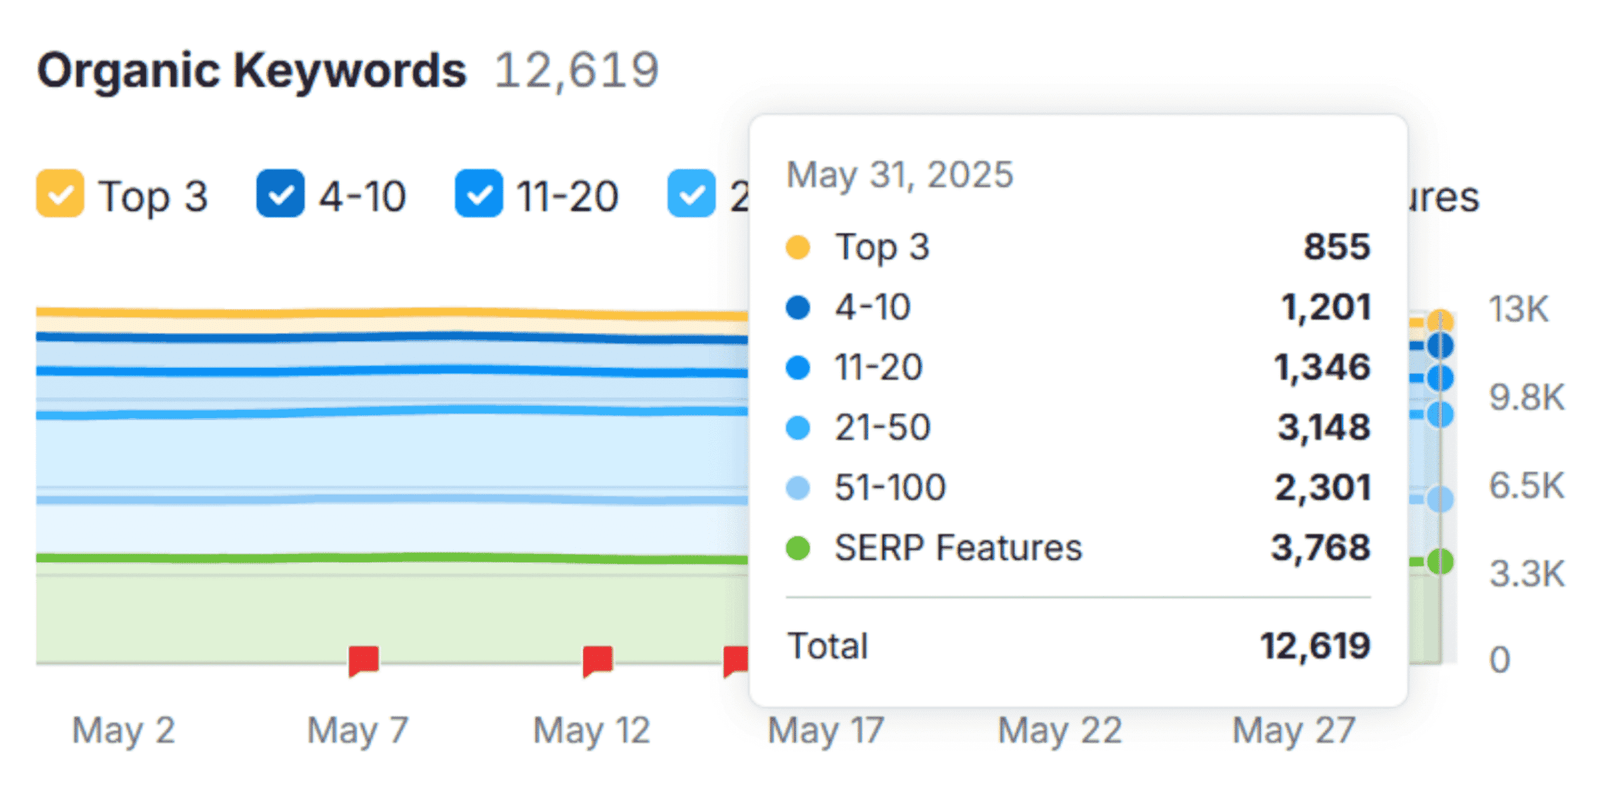
Task: Toggle the light-blue checkbox partly hidden by tooltip
Action: 691,194
